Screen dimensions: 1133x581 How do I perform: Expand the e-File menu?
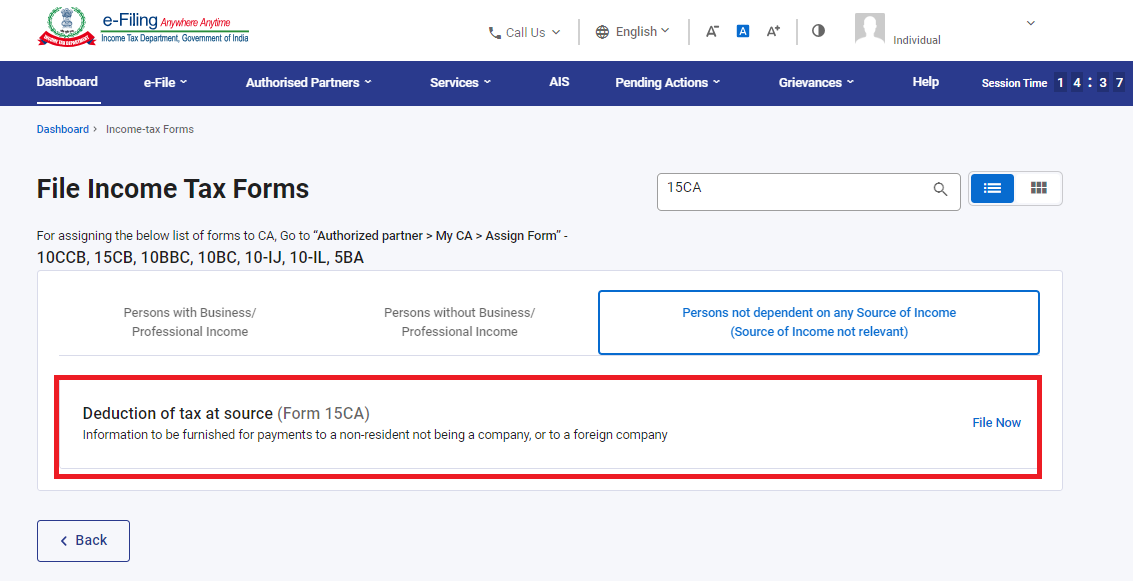click(x=165, y=83)
